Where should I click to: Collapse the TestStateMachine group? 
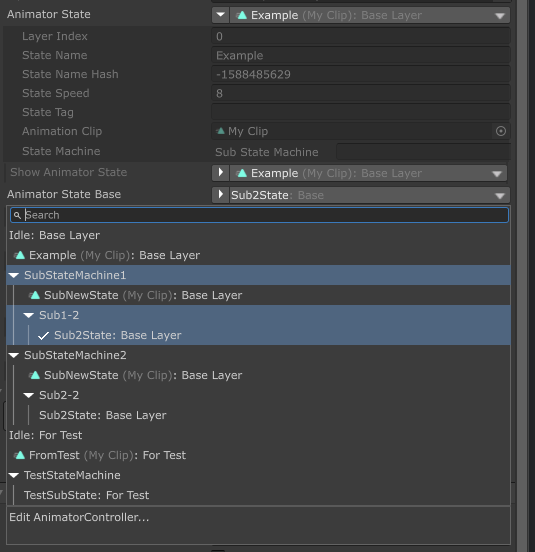14,476
